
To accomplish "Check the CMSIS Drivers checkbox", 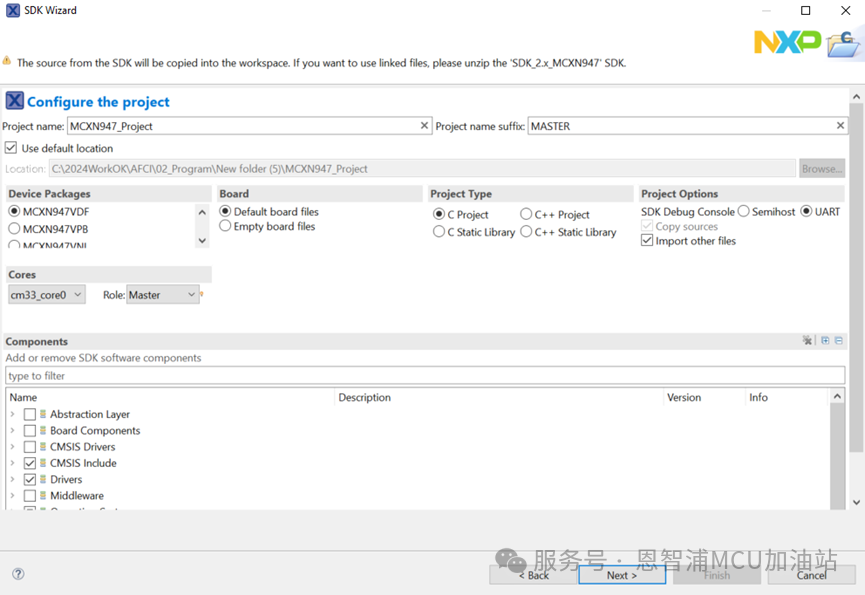I will click(x=30, y=447).
